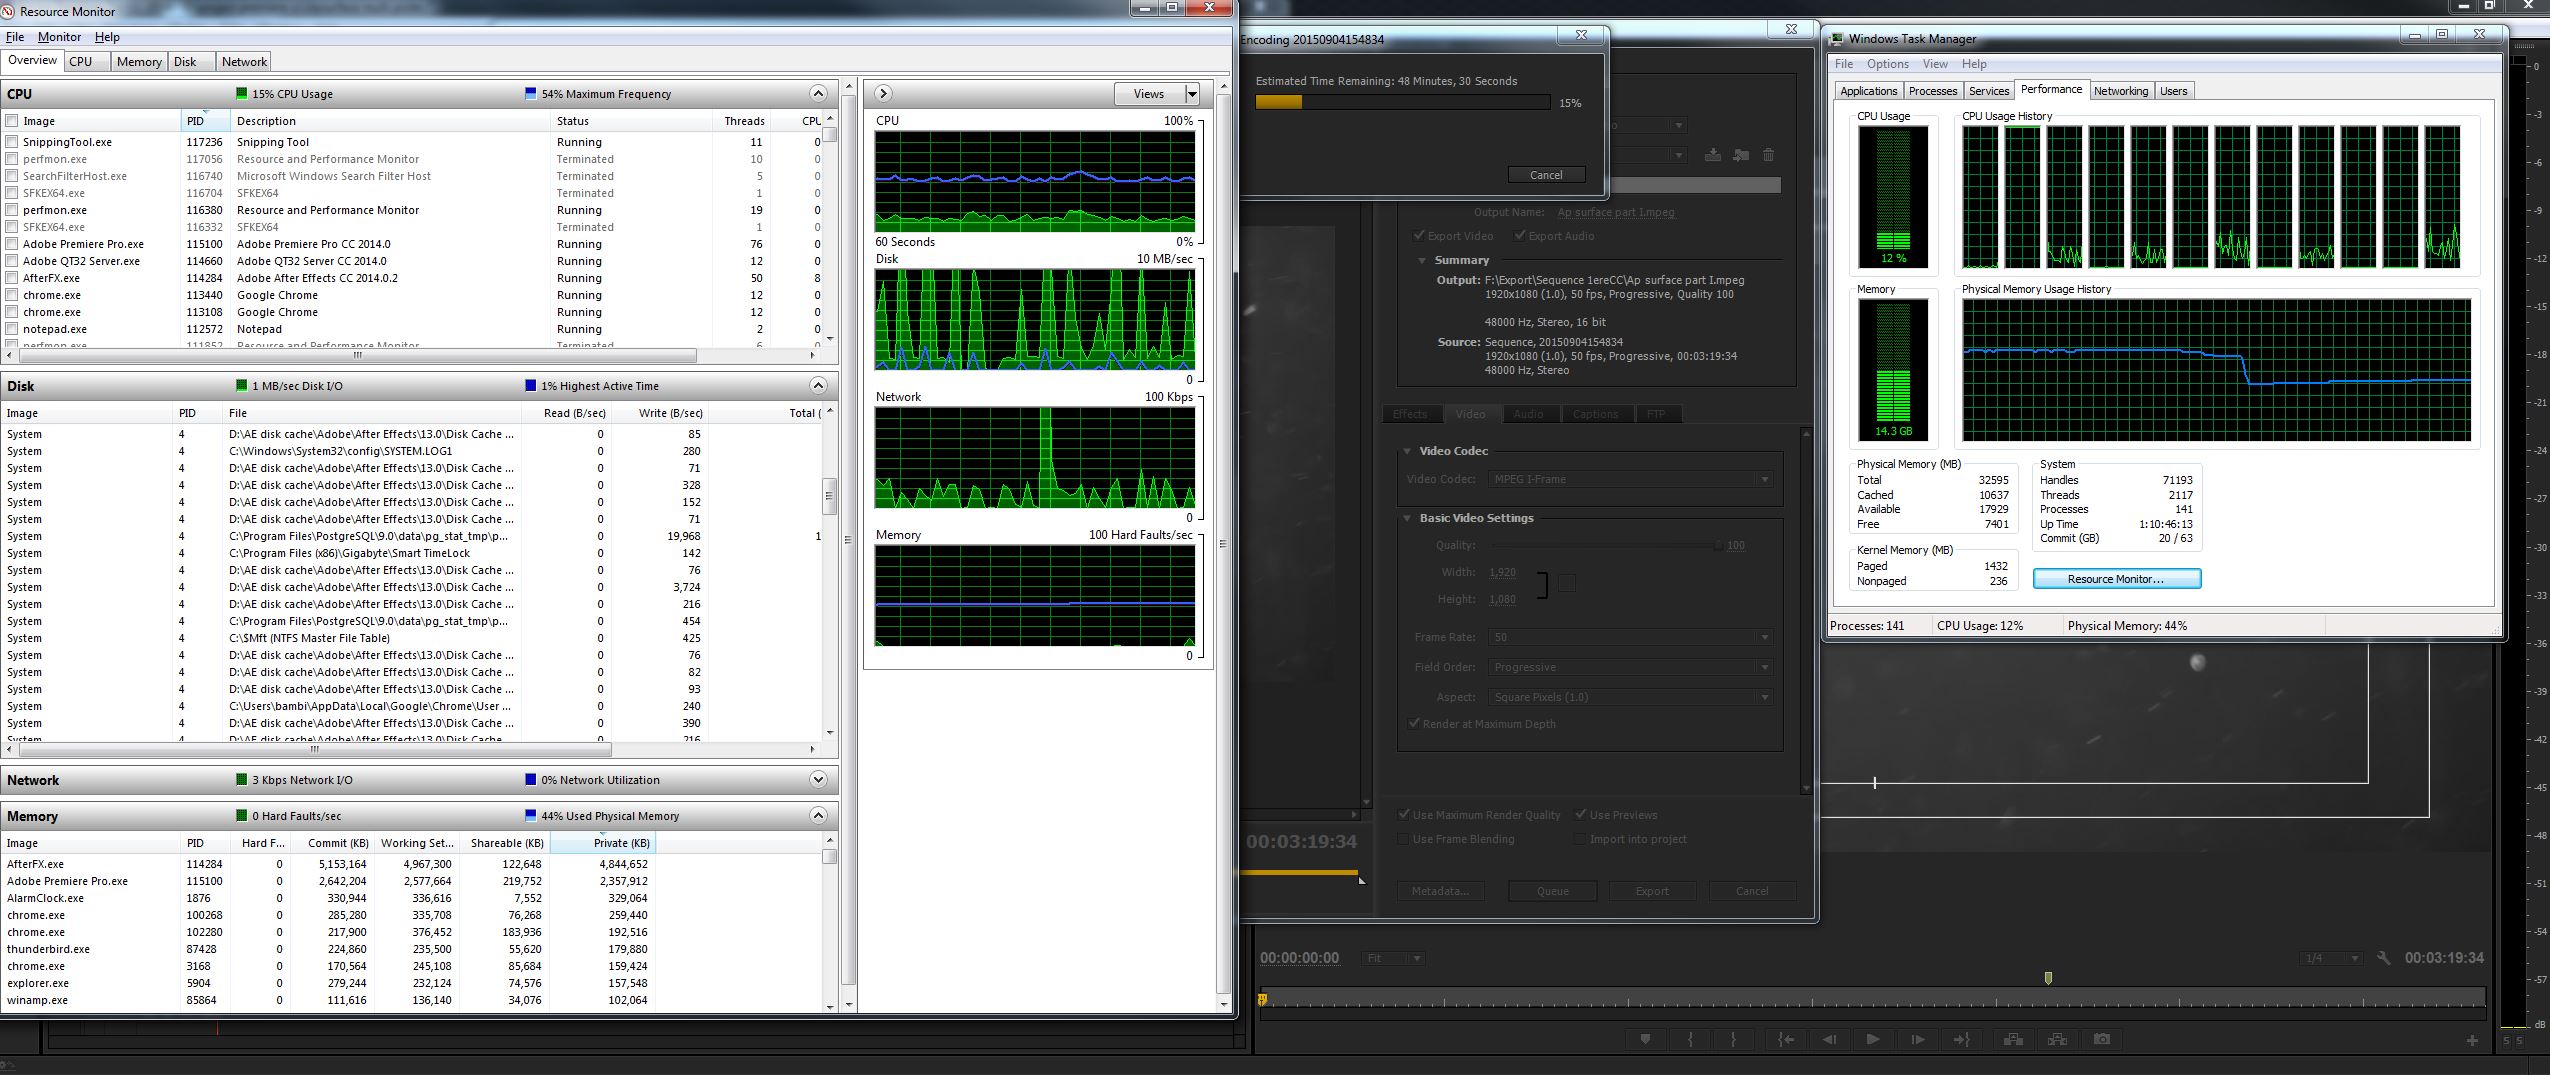Click the Metadata... button
Image resolution: width=2550 pixels, height=1075 pixels.
(1440, 891)
